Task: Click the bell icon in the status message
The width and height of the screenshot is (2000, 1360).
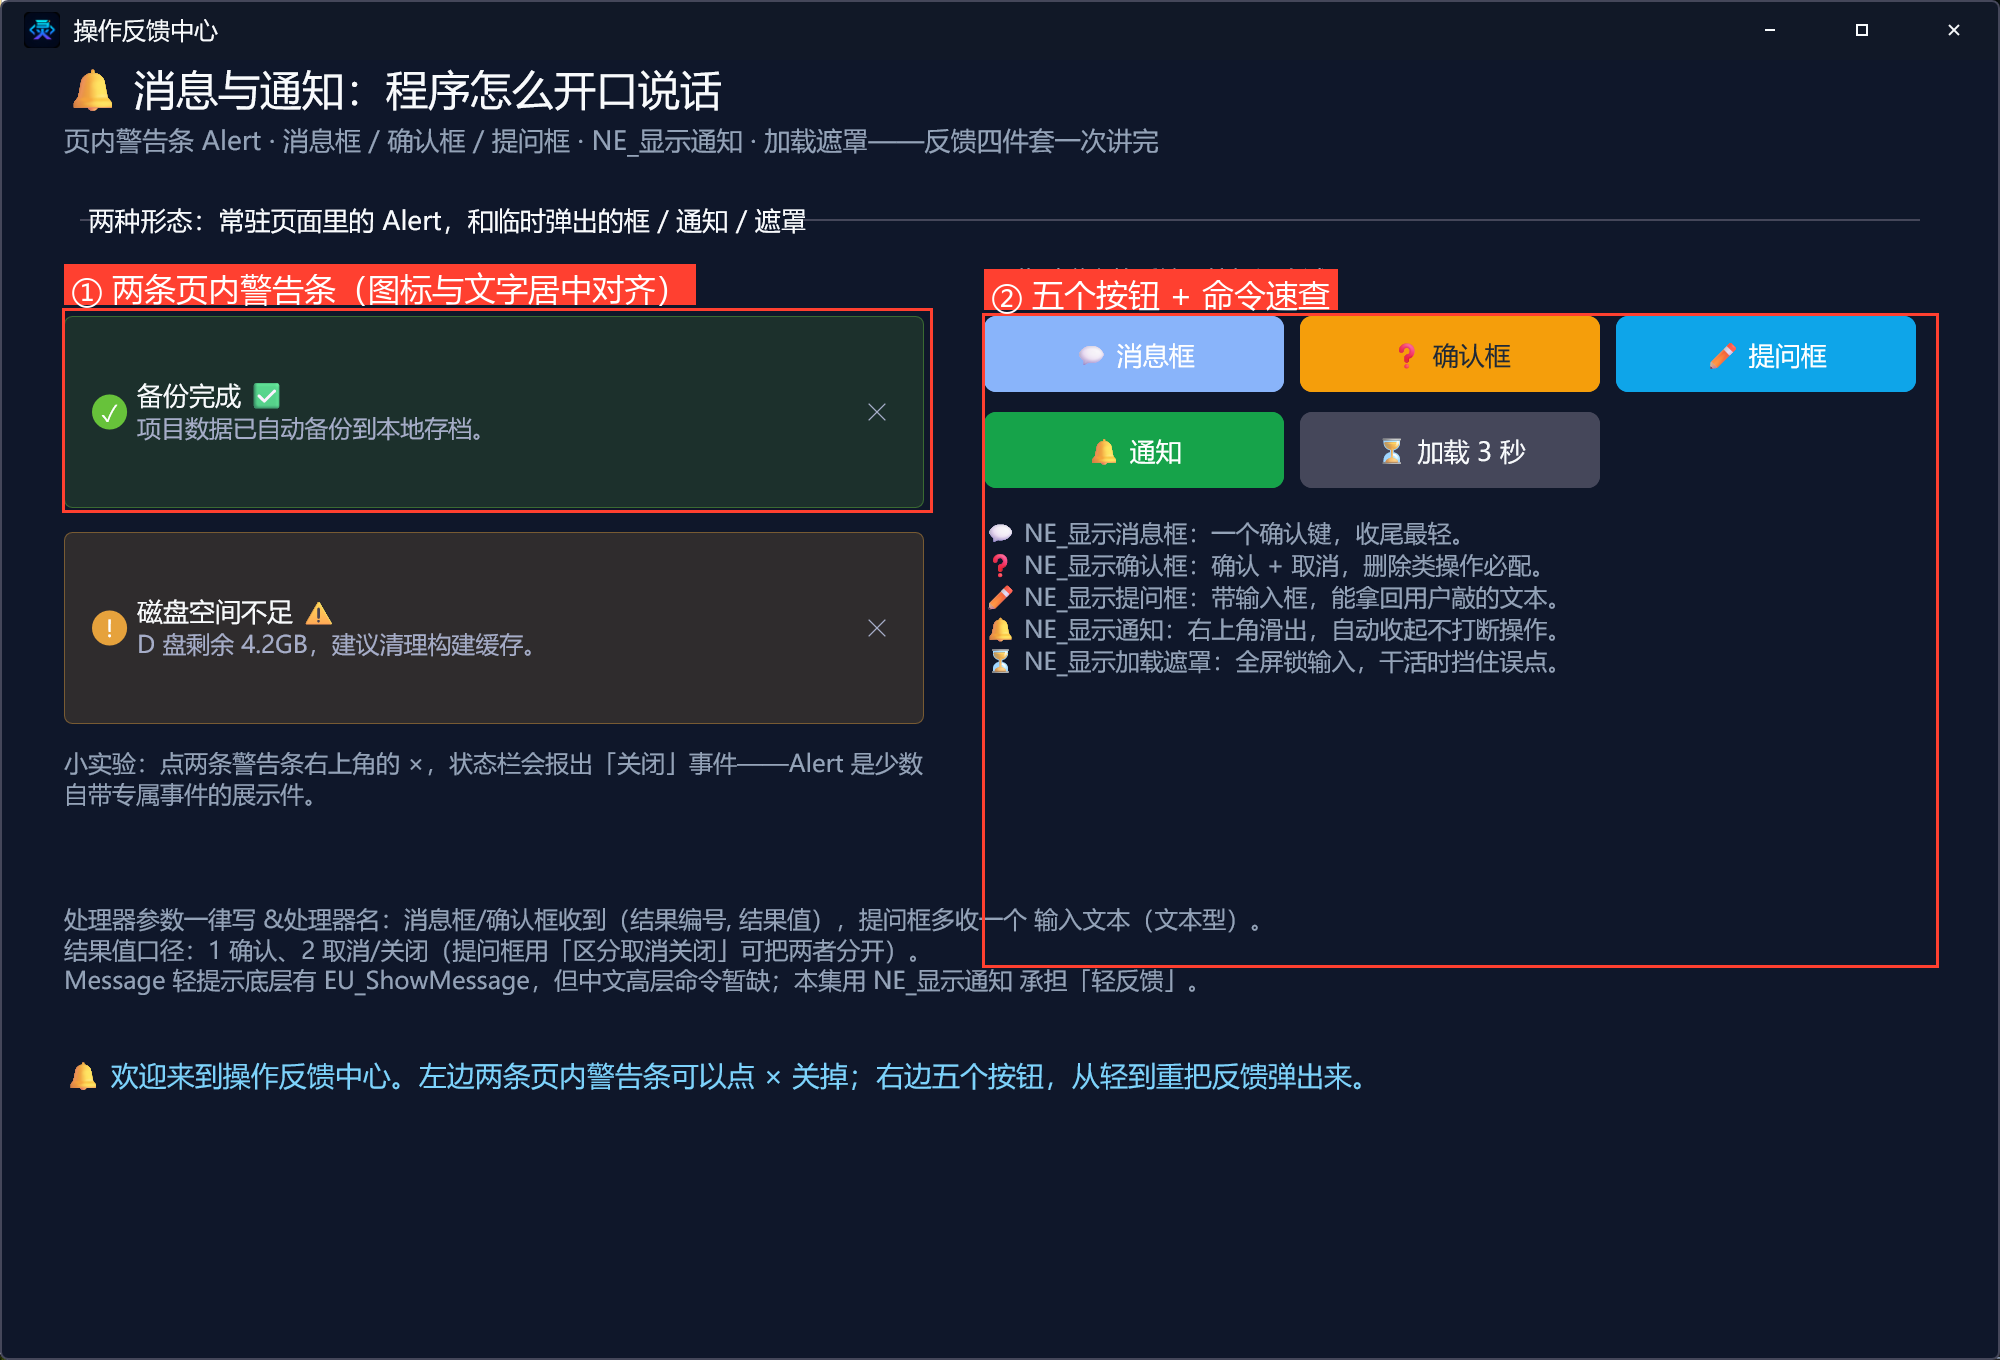Action: tap(83, 1077)
